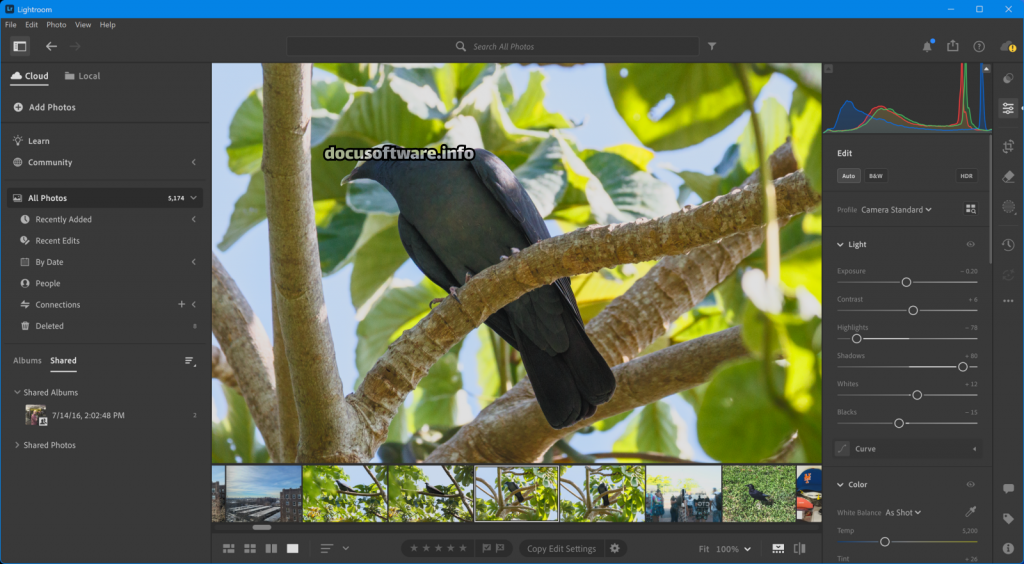Open the Crop and Rotate tool

point(1008,146)
